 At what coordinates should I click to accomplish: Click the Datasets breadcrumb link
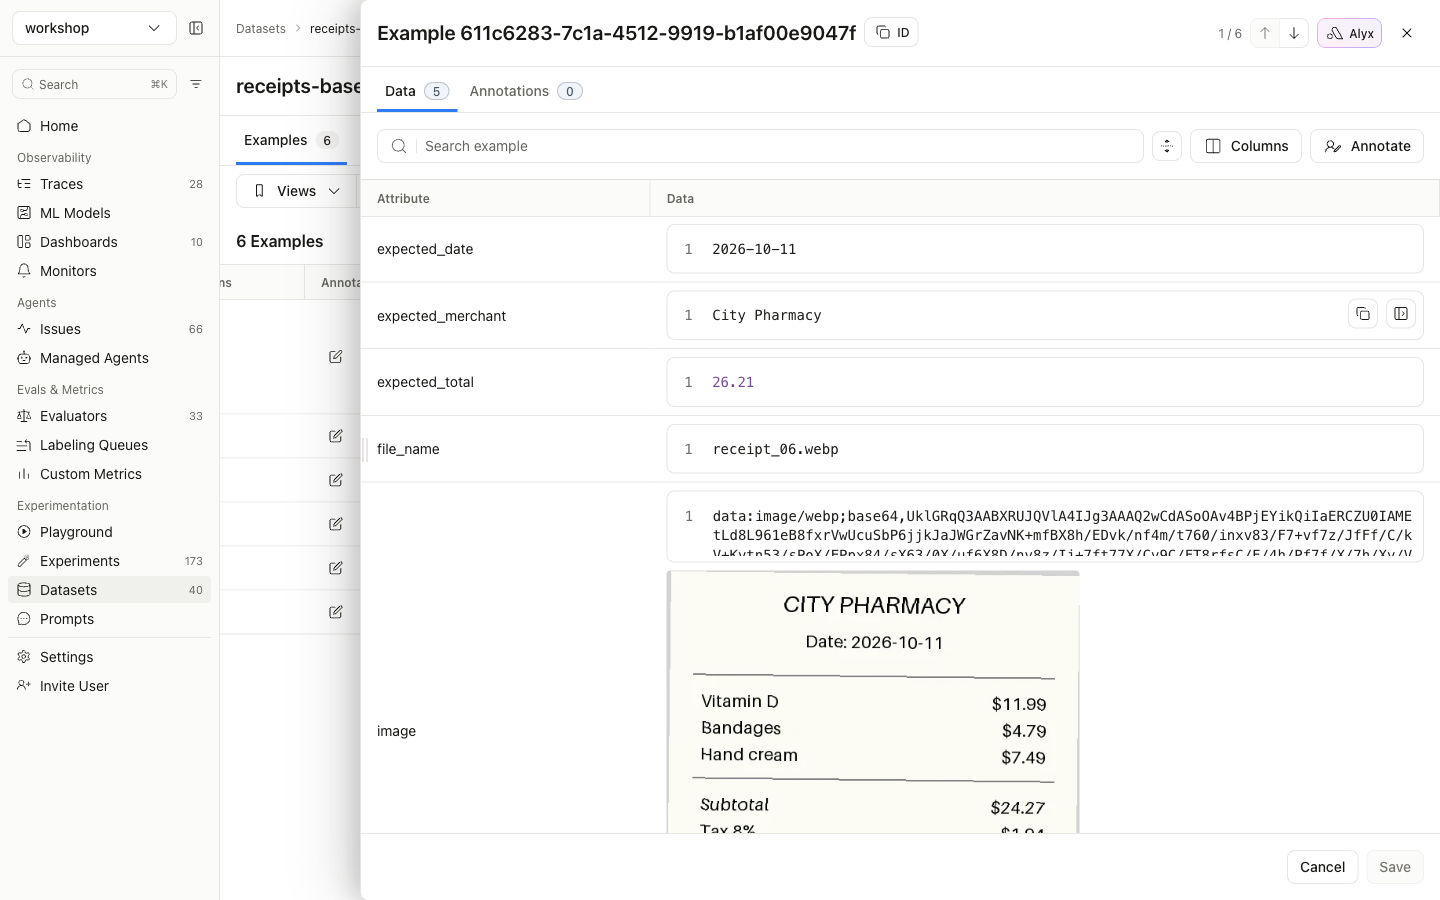click(x=261, y=29)
